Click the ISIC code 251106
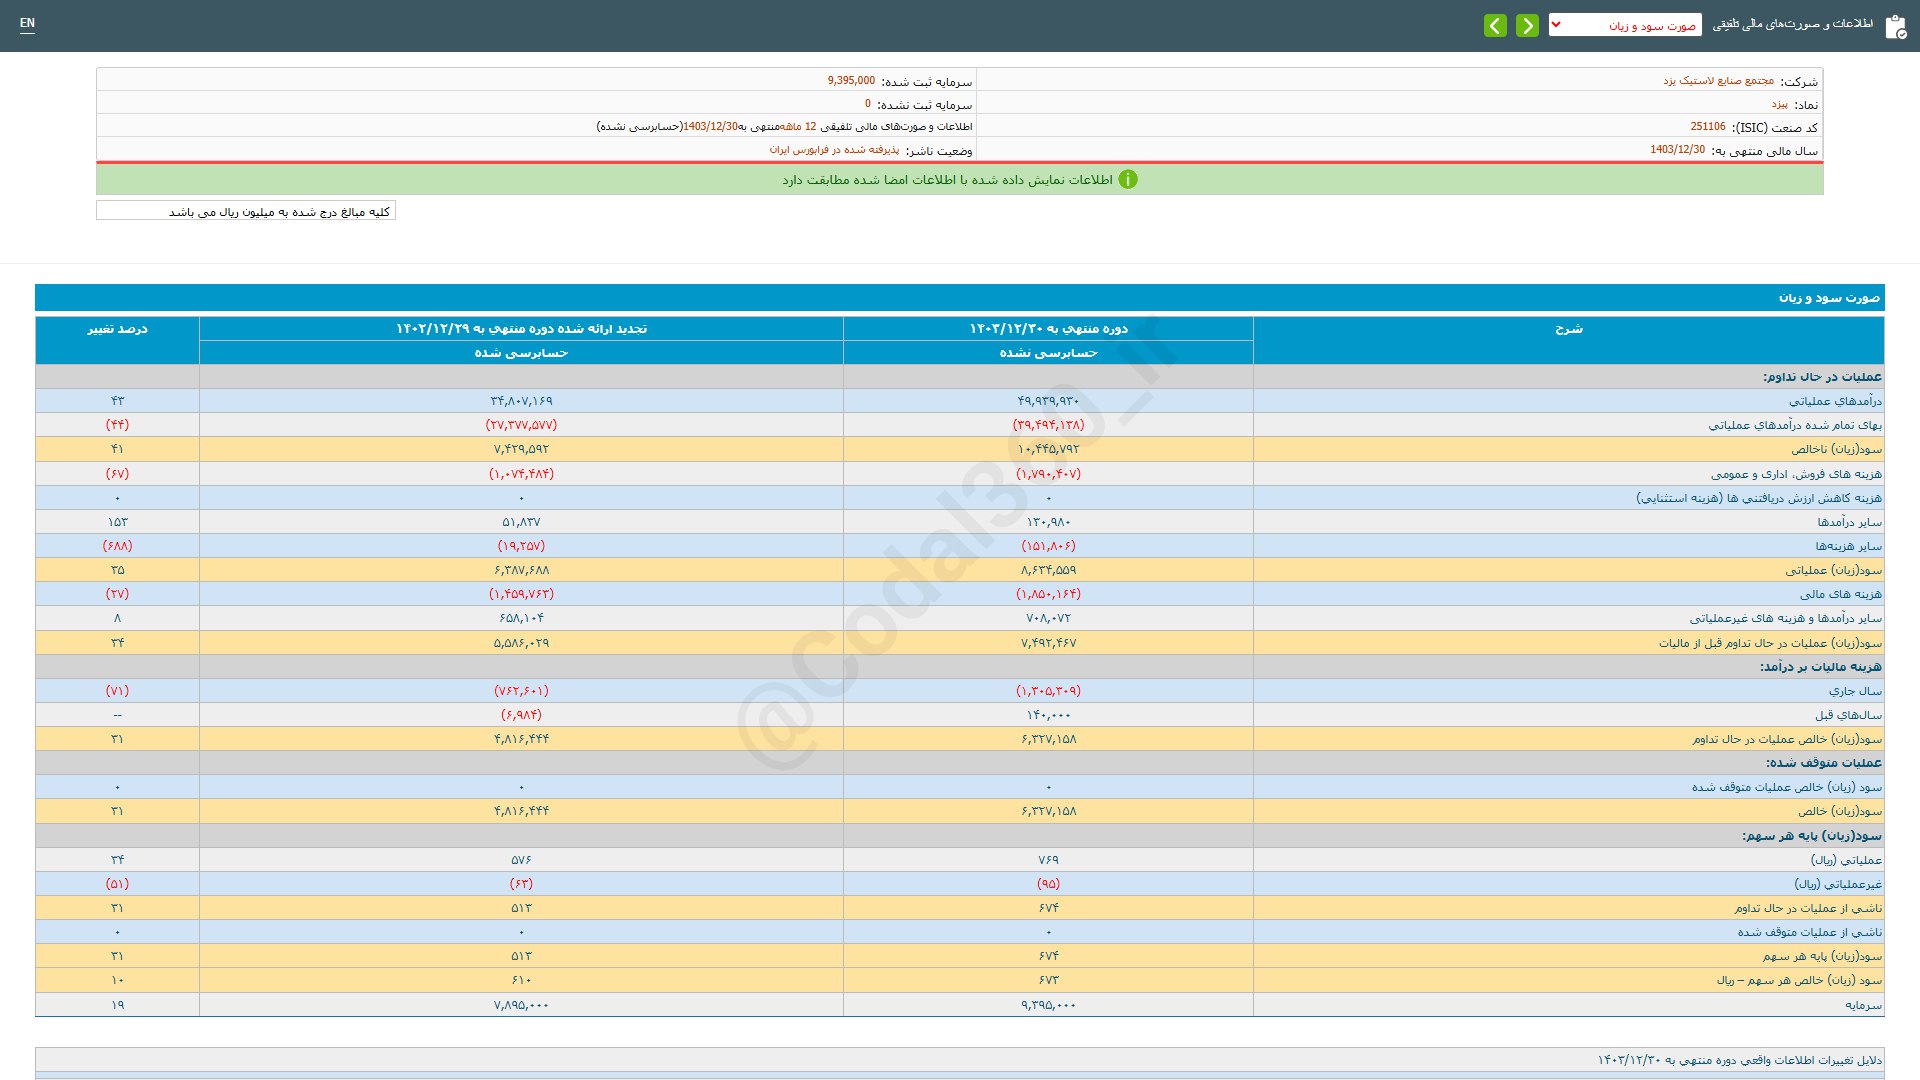Screen dimensions: 1920x1080 pos(1707,127)
